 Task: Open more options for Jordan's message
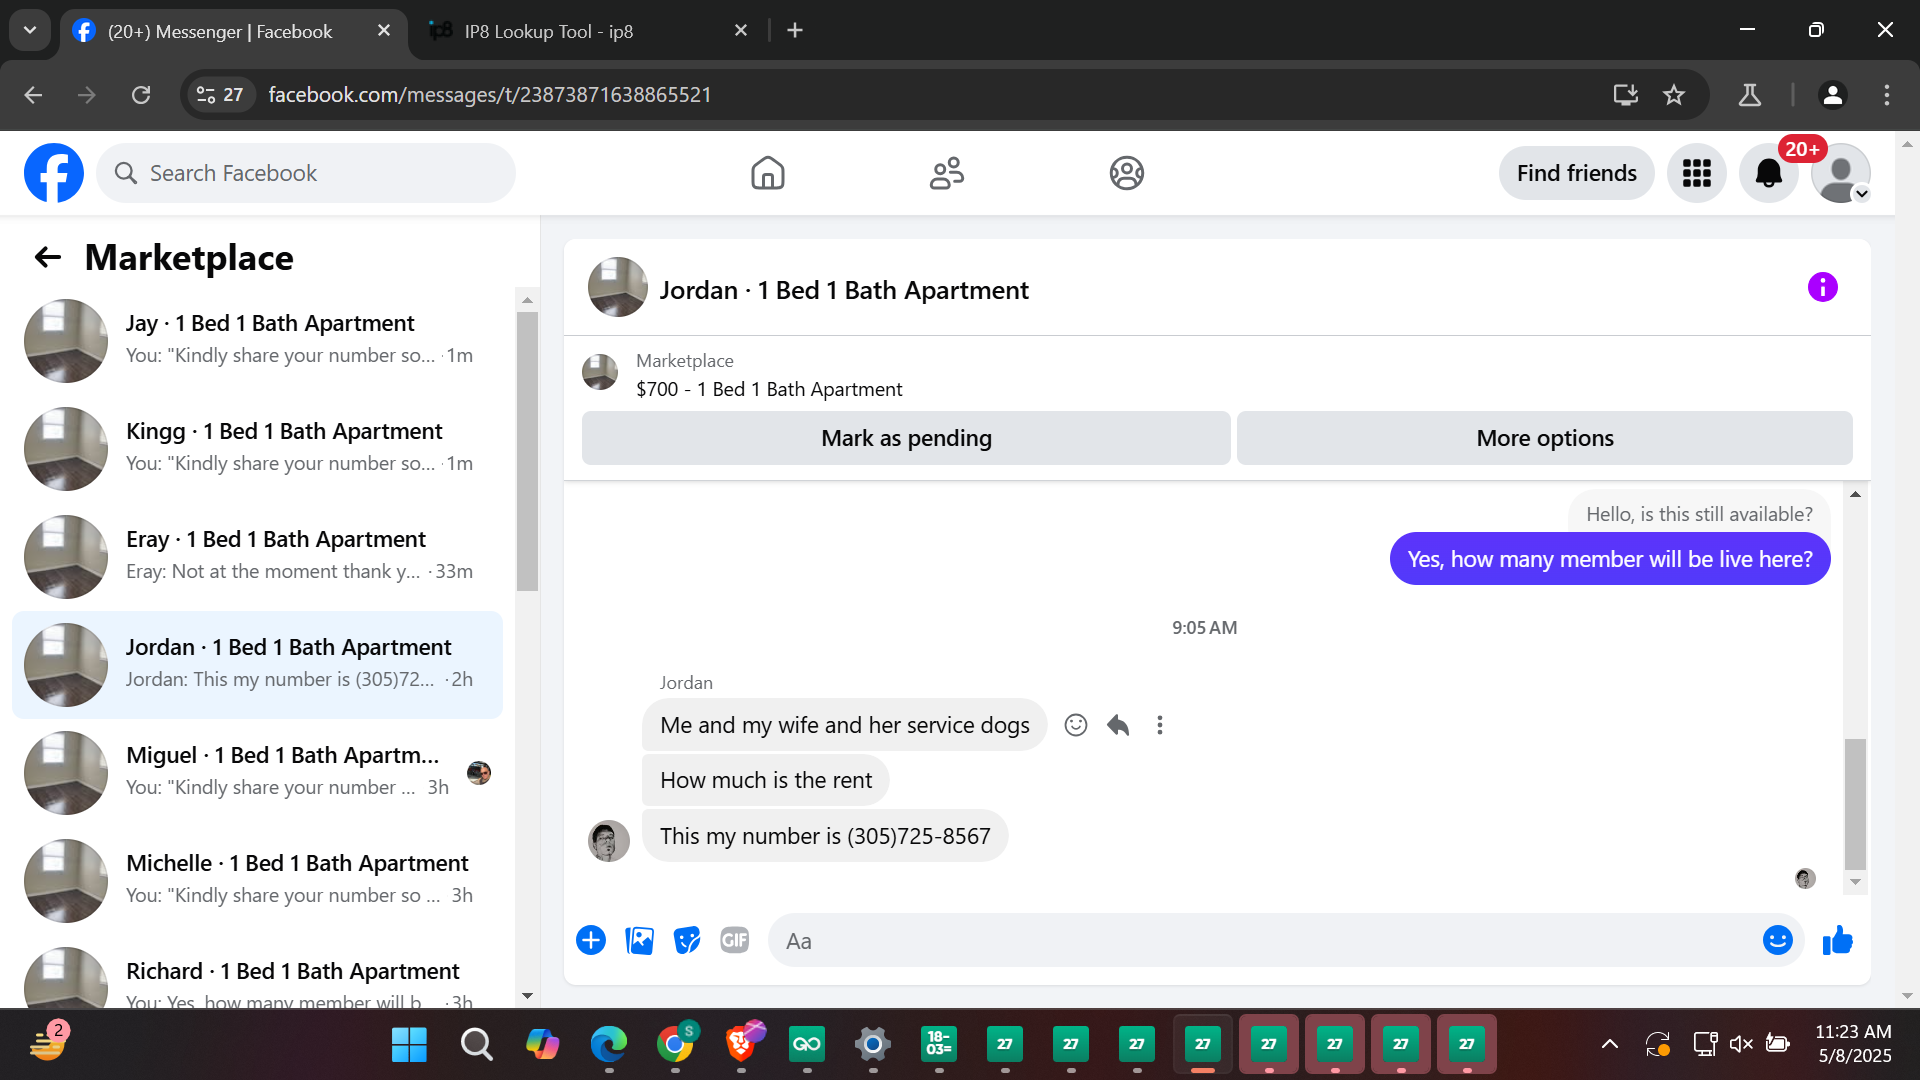[1160, 725]
